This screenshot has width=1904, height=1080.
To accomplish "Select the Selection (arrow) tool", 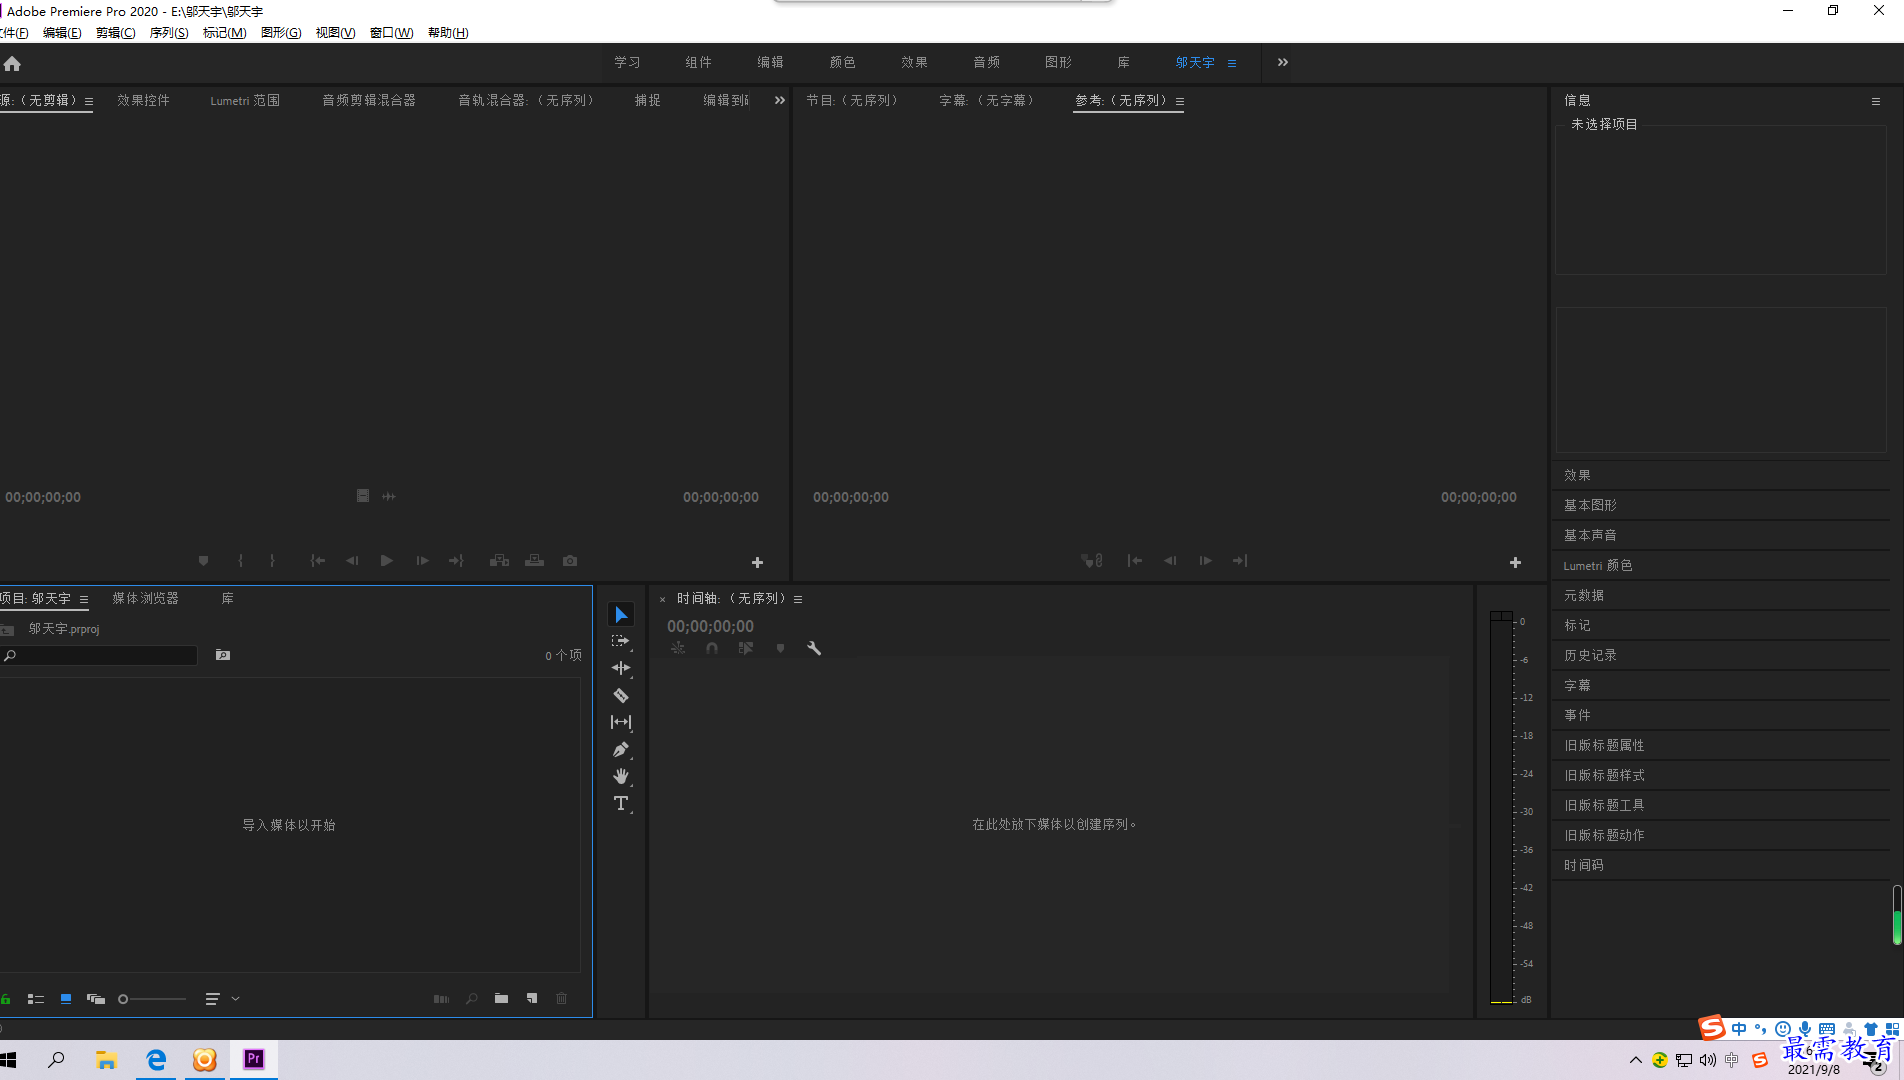I will (621, 614).
